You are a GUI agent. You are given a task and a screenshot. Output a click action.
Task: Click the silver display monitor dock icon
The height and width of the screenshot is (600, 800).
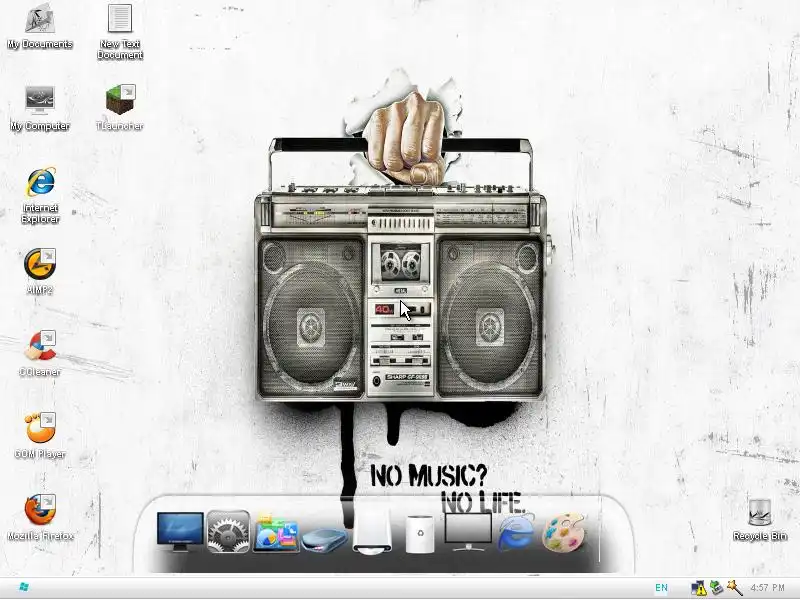click(x=468, y=532)
